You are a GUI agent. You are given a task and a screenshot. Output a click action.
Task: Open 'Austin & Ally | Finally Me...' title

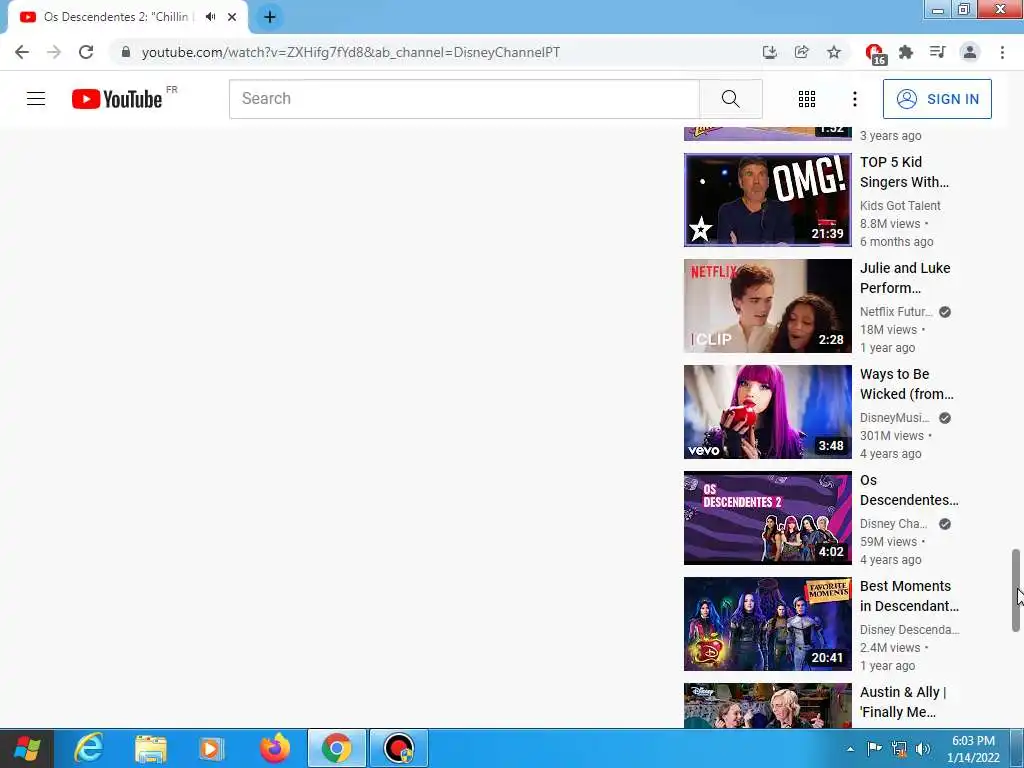click(903, 702)
